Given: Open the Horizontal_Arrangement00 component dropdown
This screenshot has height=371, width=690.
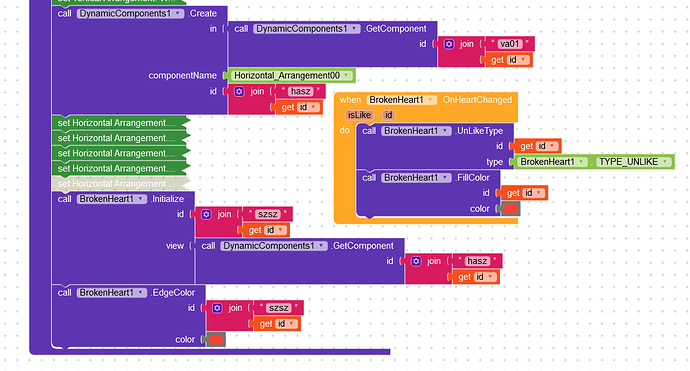Looking at the screenshot, I should coord(292,76).
